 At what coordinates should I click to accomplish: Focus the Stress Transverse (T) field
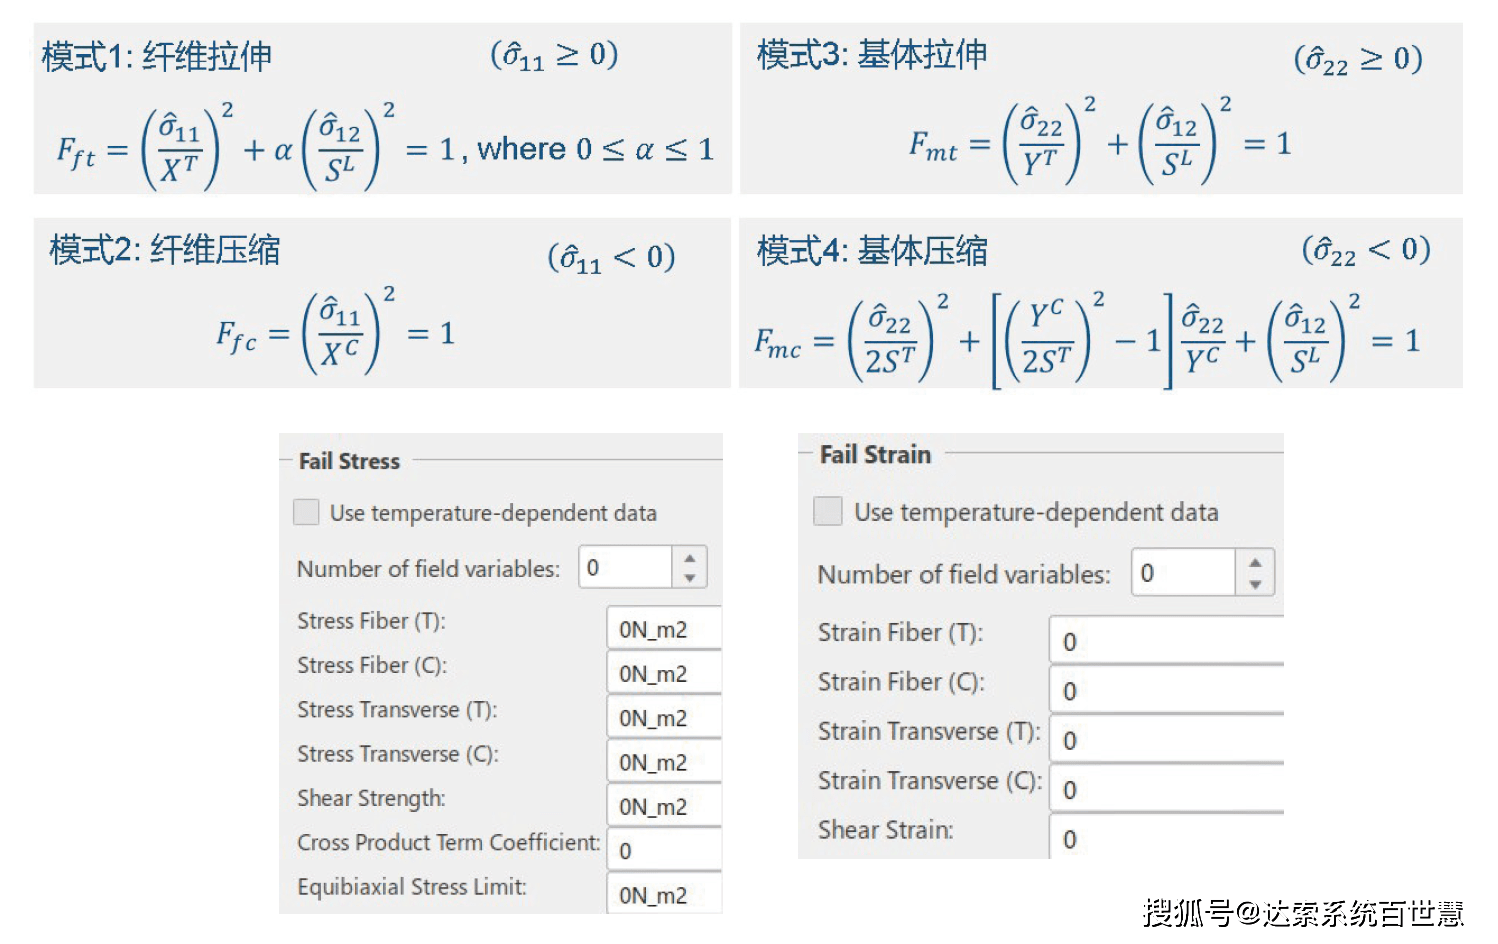click(664, 718)
